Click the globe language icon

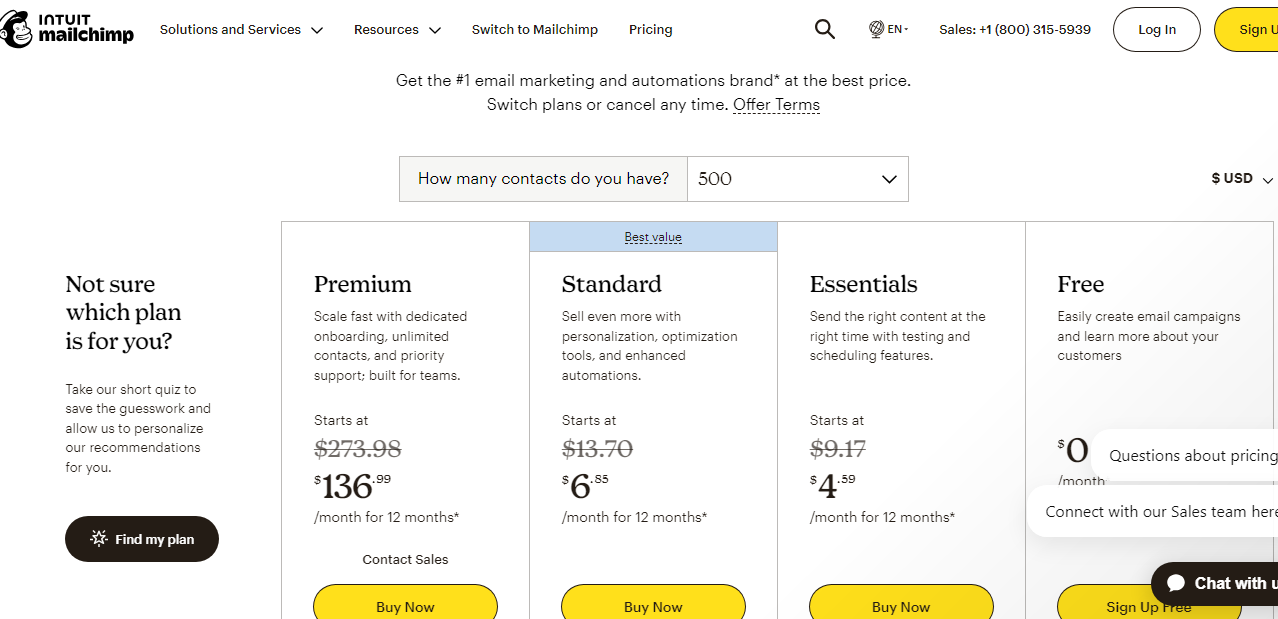click(x=876, y=30)
